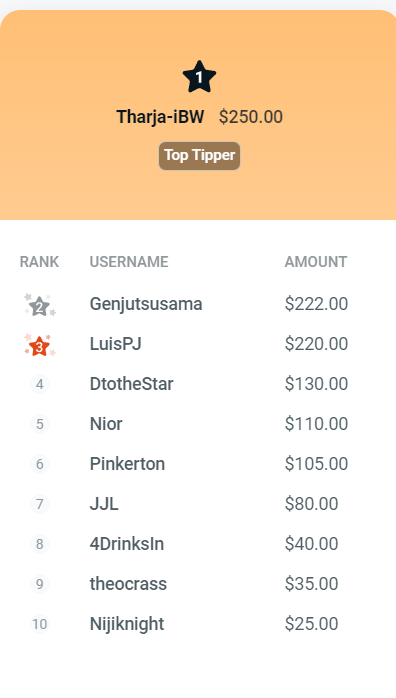The image size is (396, 698).
Task: Click the rank 7 circle badge
Action: tap(40, 504)
